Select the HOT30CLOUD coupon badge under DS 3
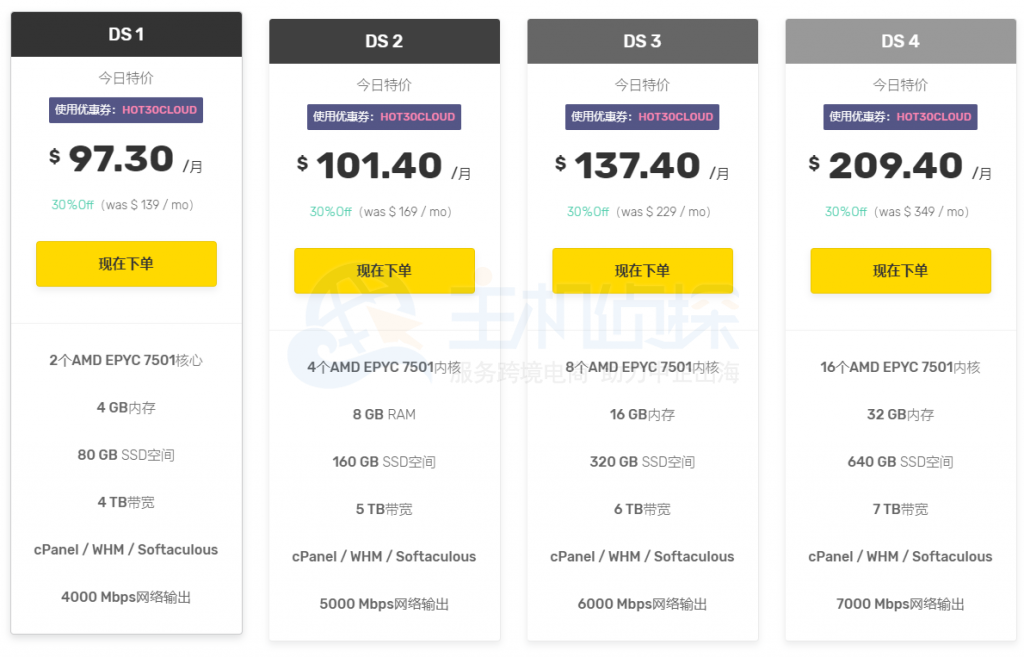The image size is (1024, 657). coord(642,117)
